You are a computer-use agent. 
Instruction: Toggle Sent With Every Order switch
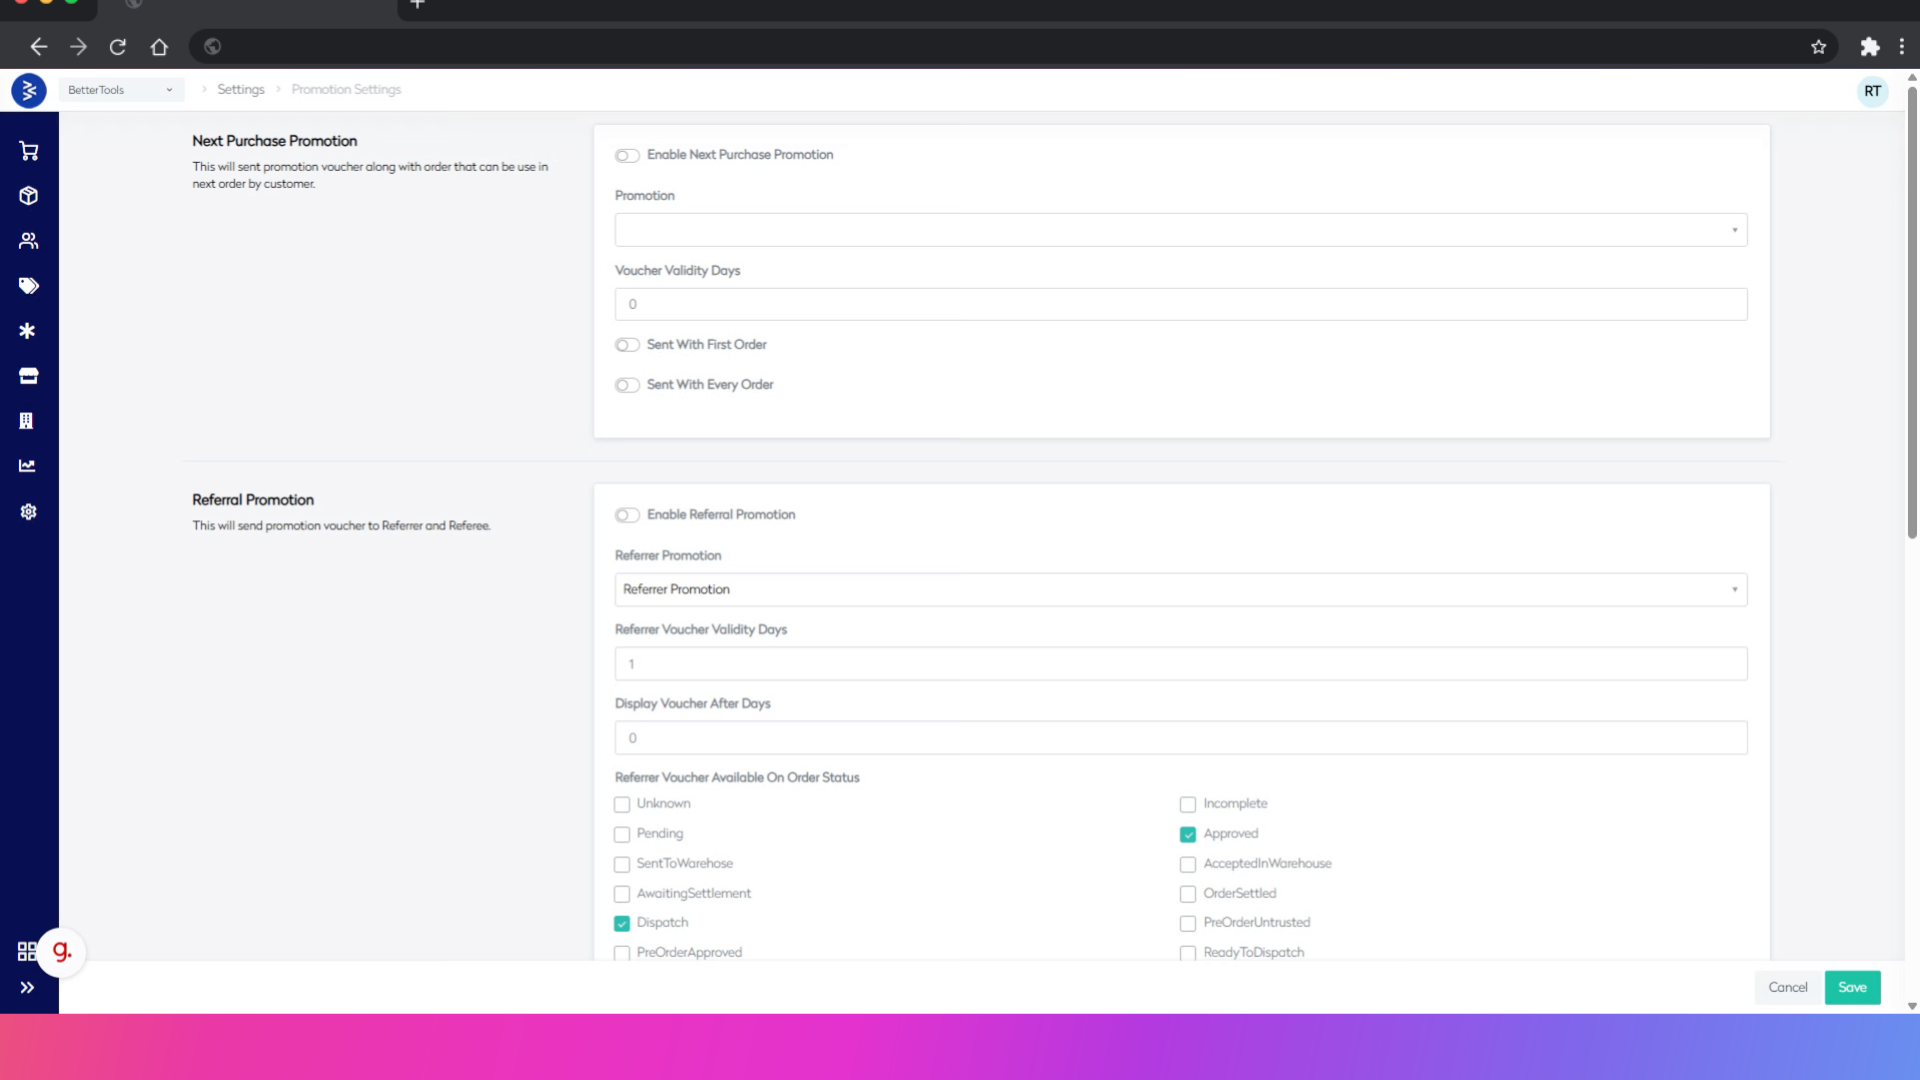coord(627,386)
